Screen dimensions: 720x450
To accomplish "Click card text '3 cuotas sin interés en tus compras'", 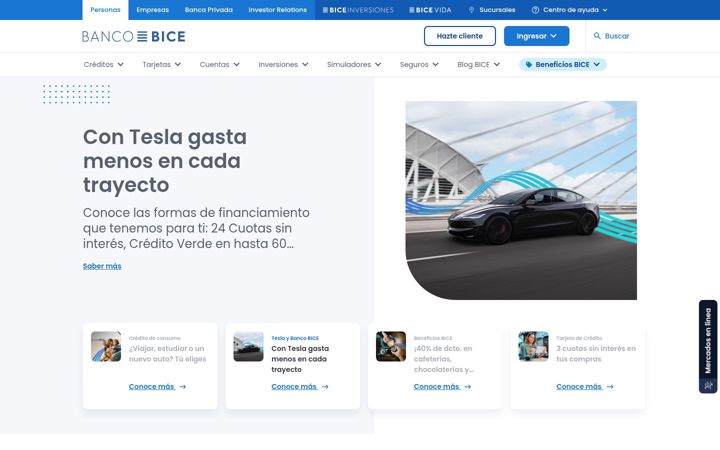I will pos(596,354).
